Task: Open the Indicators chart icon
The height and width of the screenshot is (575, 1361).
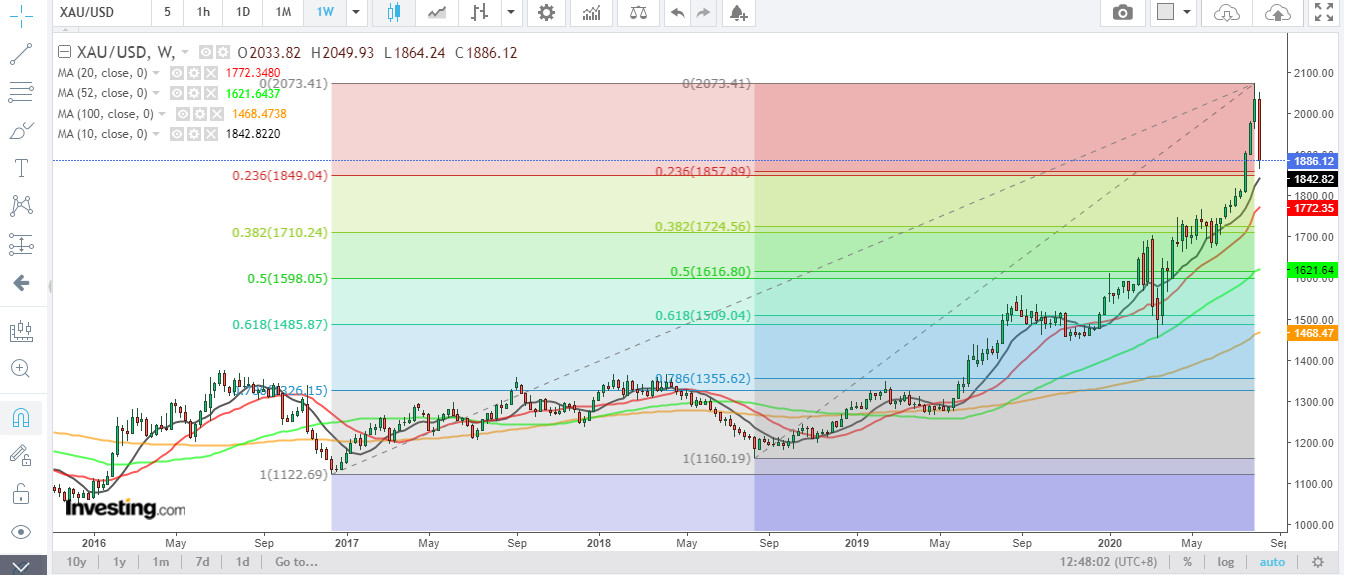Action: click(x=592, y=13)
